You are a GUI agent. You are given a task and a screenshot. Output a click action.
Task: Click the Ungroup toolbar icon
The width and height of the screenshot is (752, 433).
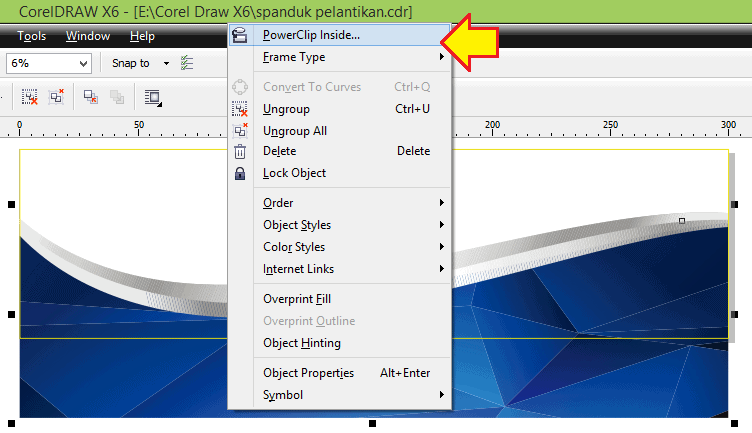(x=30, y=97)
